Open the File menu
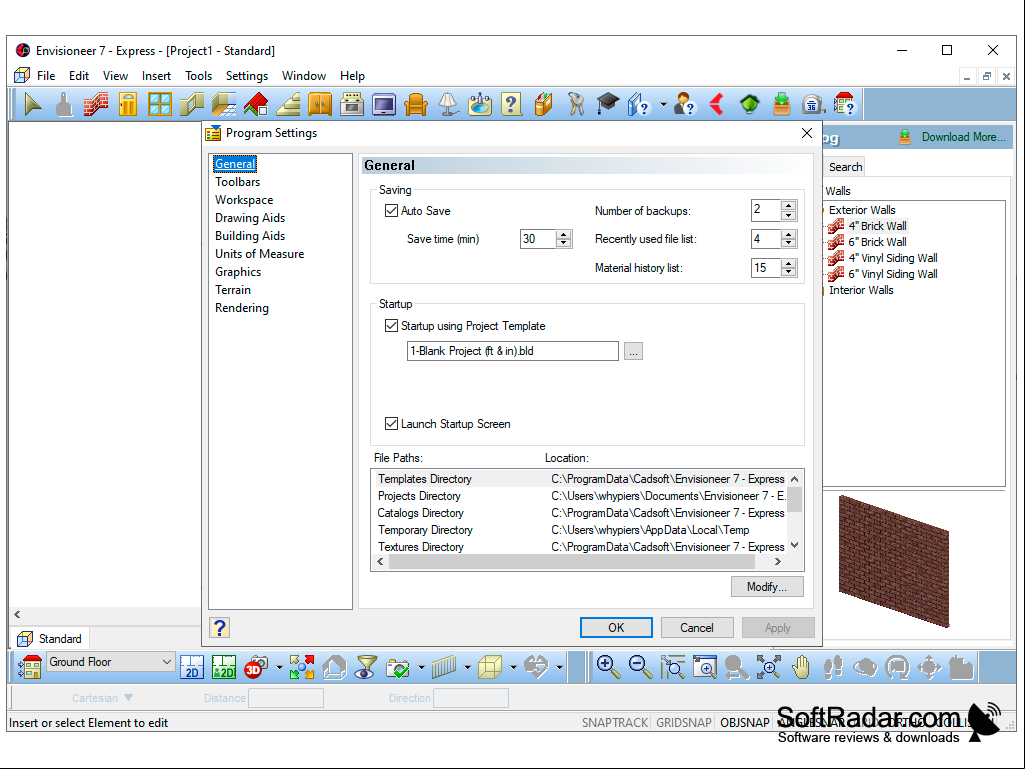This screenshot has height=769, width=1025. (46, 76)
